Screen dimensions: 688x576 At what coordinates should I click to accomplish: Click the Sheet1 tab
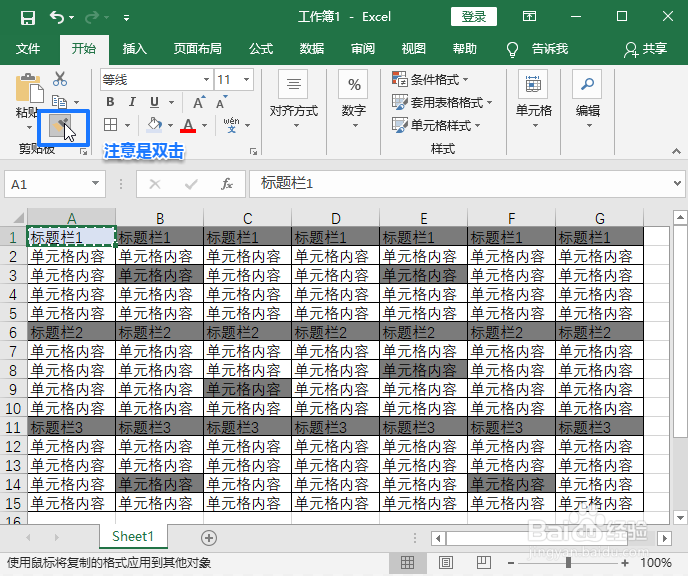(133, 537)
